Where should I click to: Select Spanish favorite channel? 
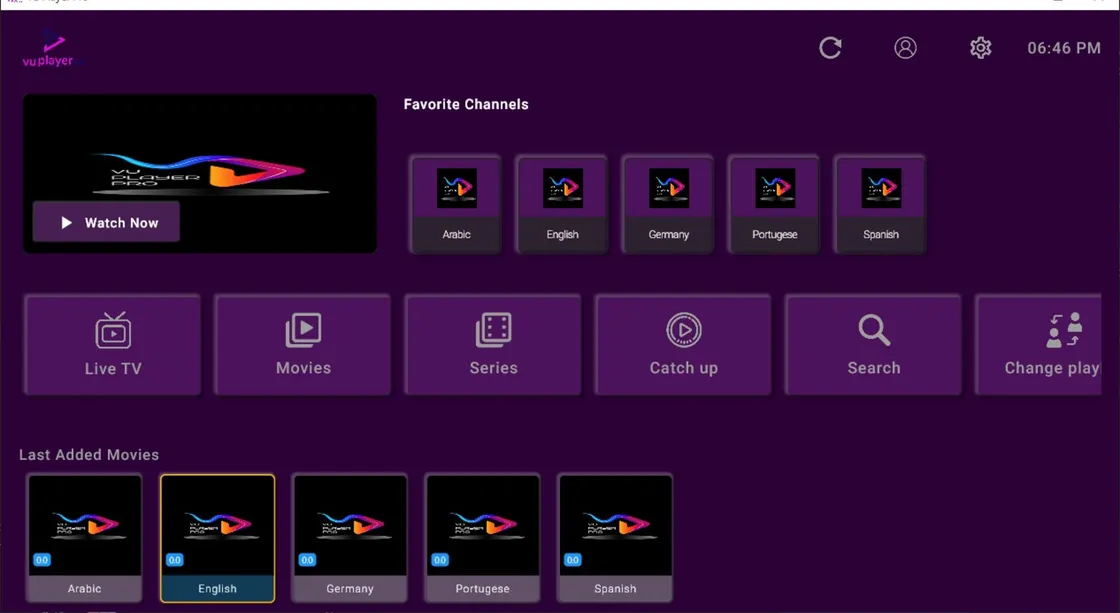pyautogui.click(x=880, y=204)
